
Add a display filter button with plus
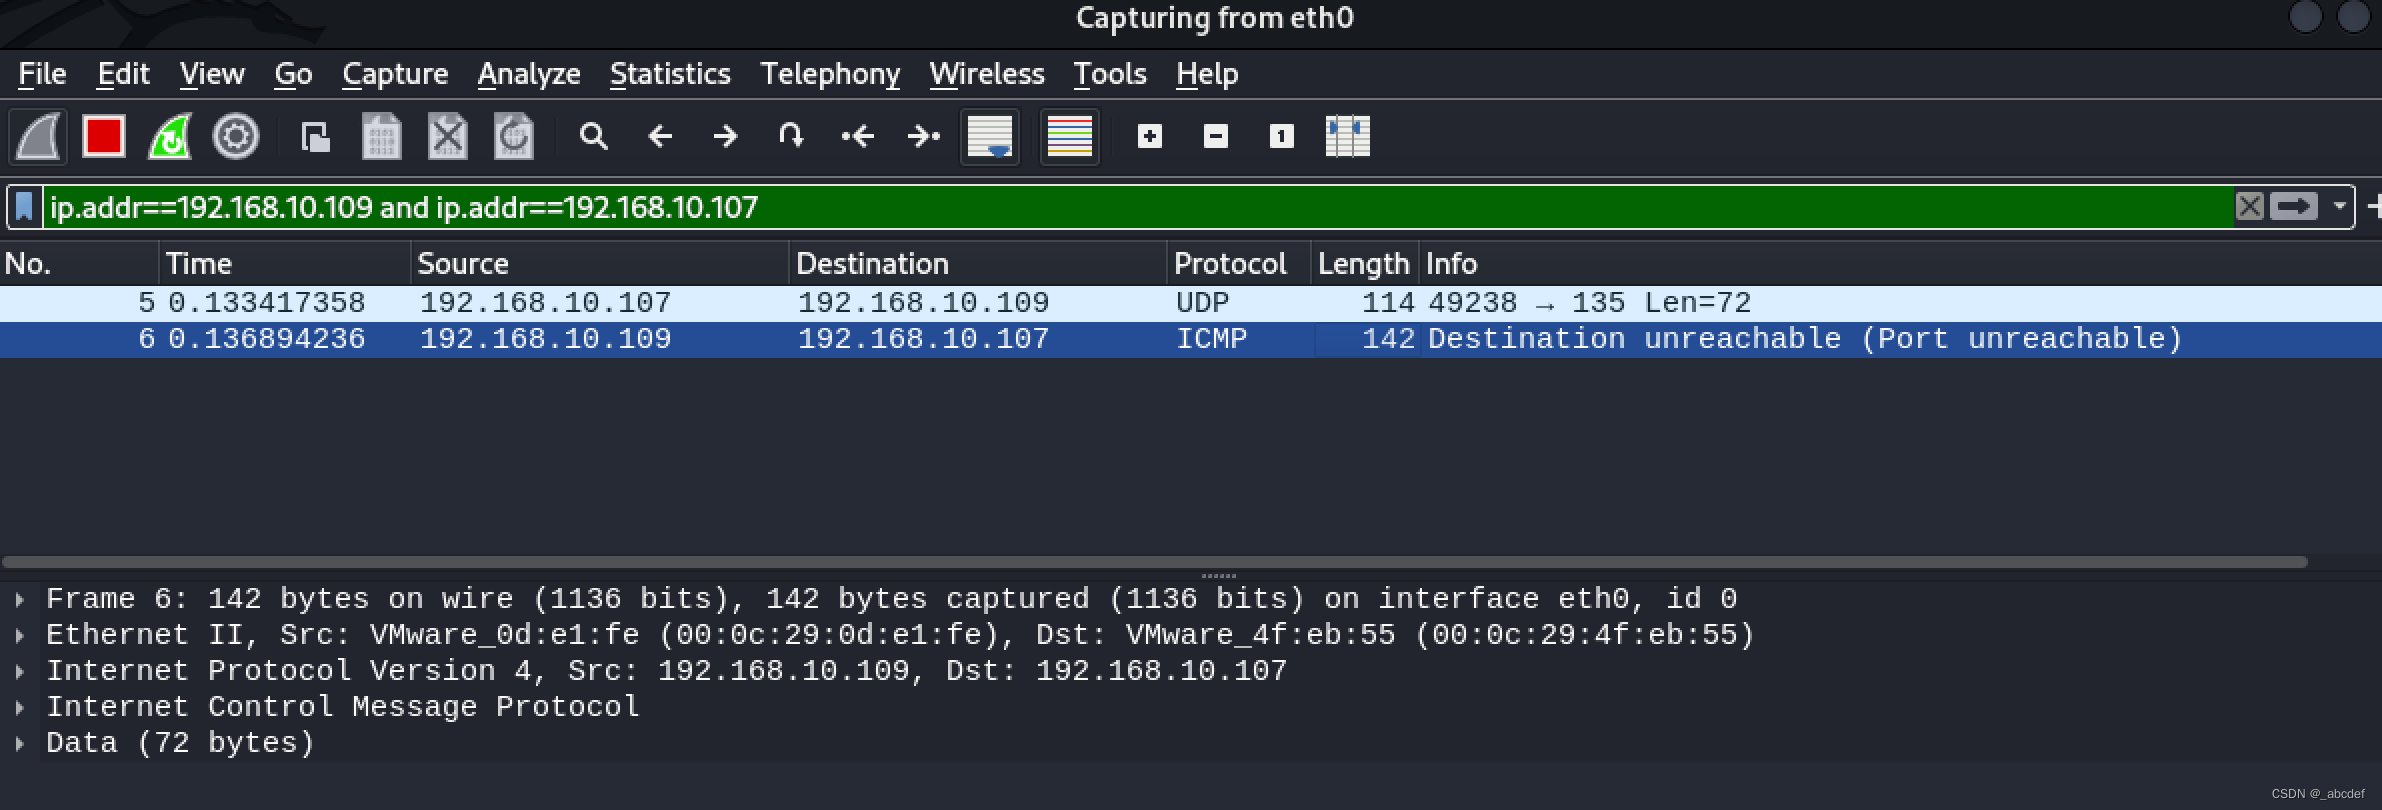click(x=2373, y=207)
